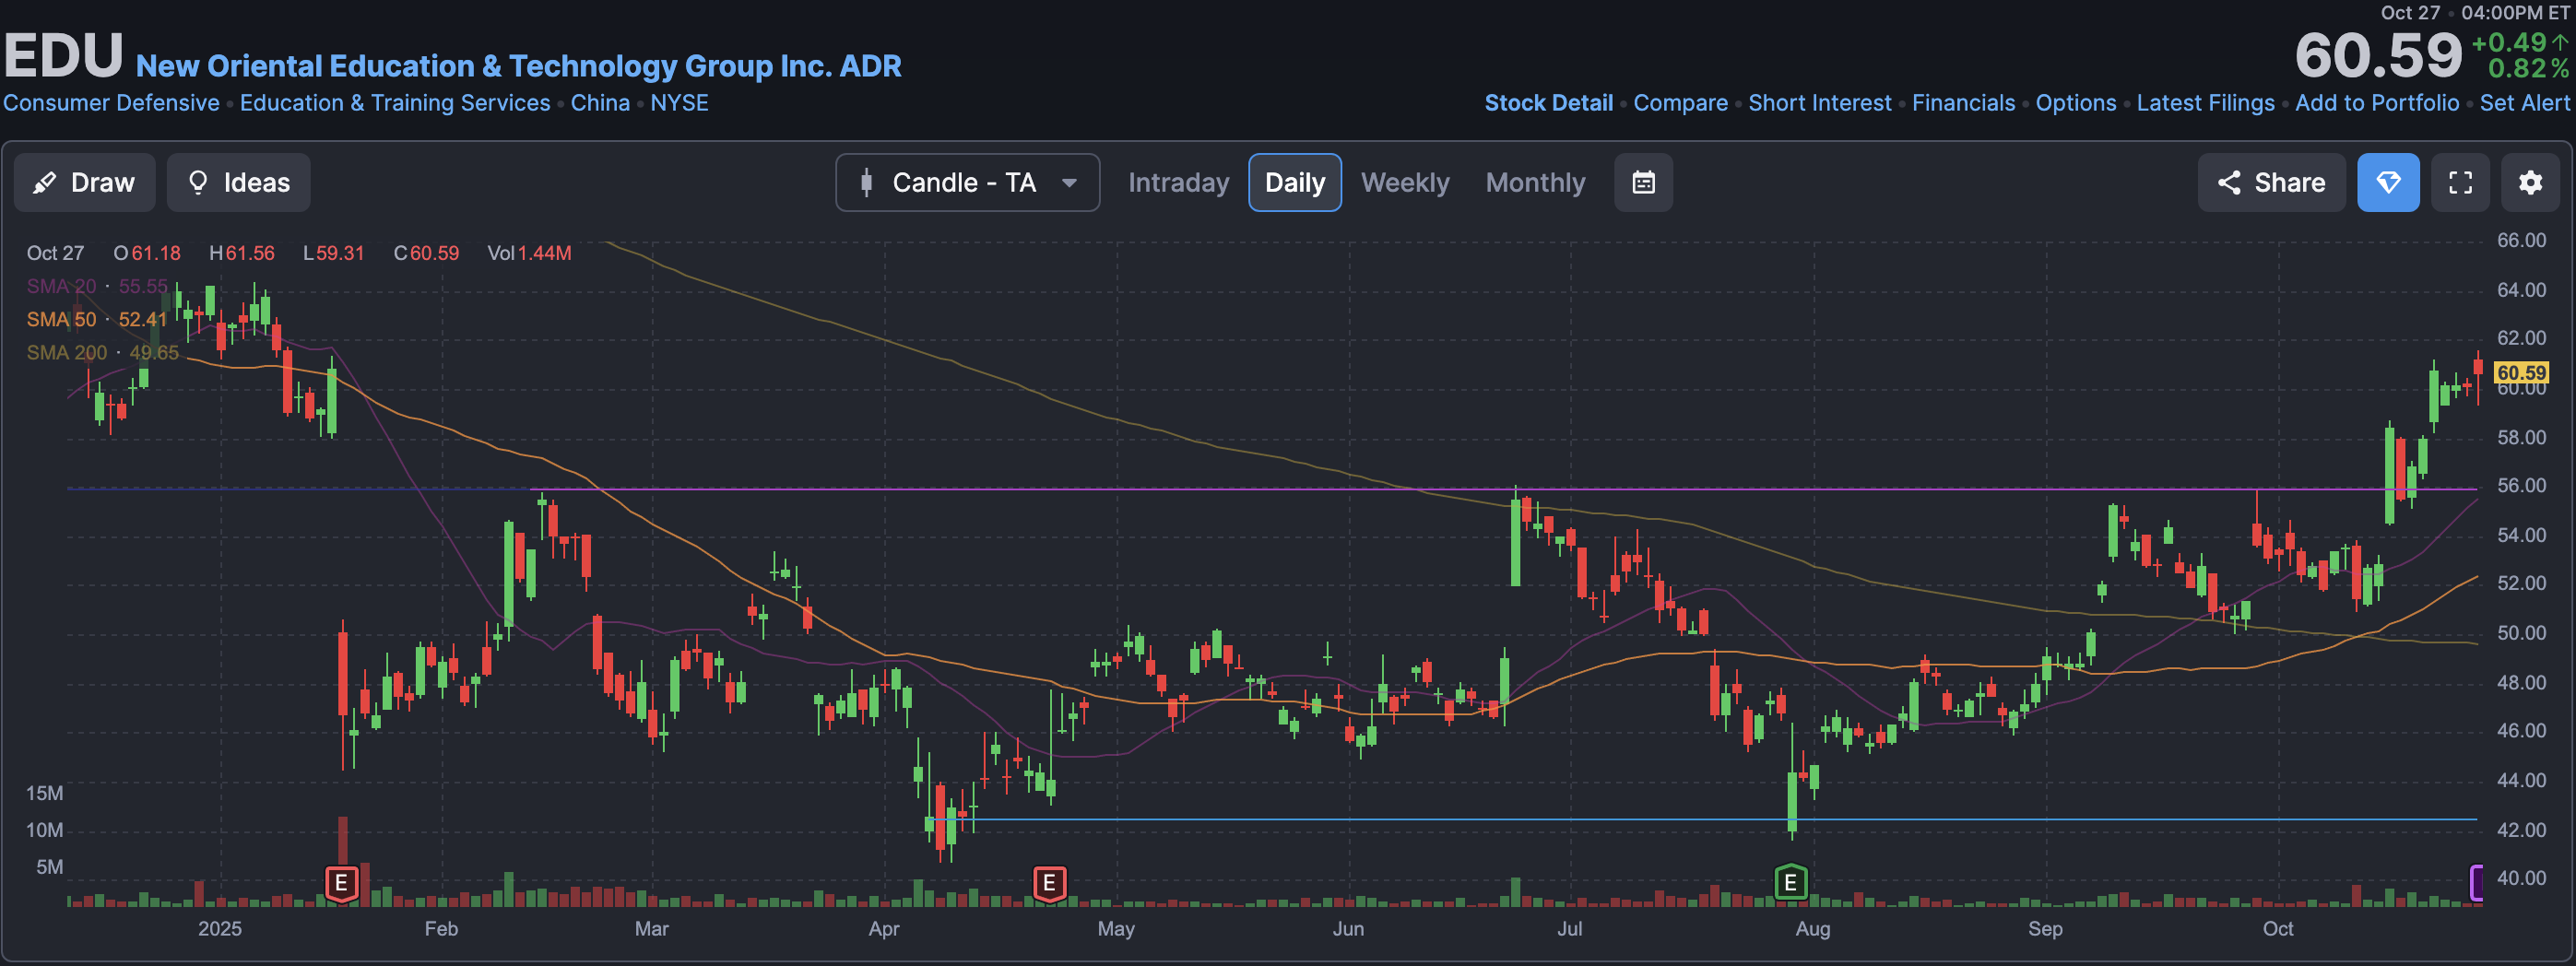This screenshot has width=2576, height=966.
Task: Open the Draw tool
Action: [x=85, y=183]
